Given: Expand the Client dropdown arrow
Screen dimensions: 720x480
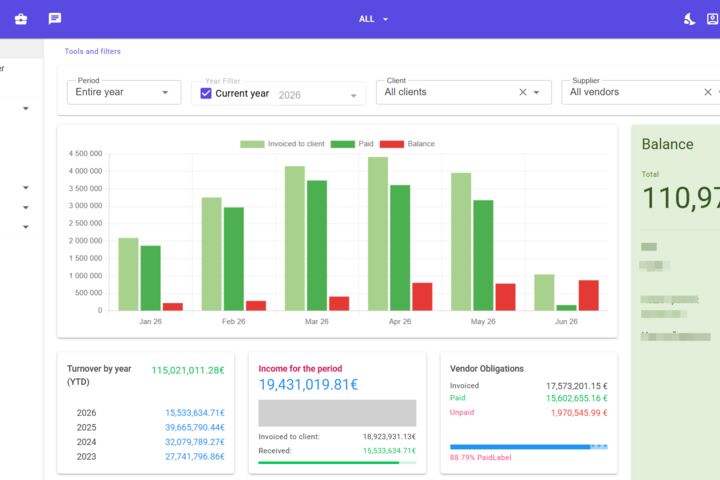Looking at the screenshot, I should [x=536, y=92].
